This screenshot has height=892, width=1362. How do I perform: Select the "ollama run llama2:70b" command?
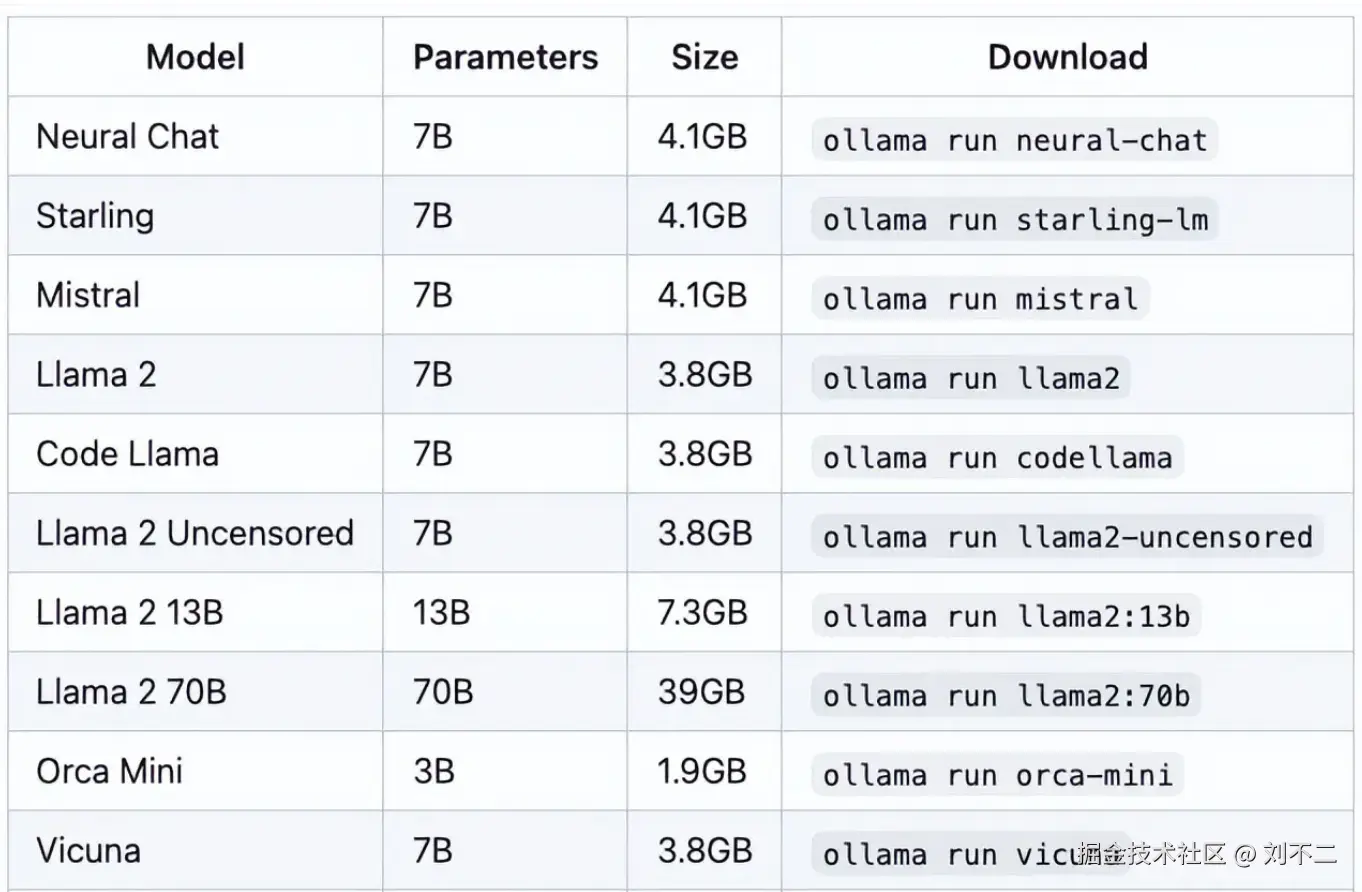(x=1006, y=695)
